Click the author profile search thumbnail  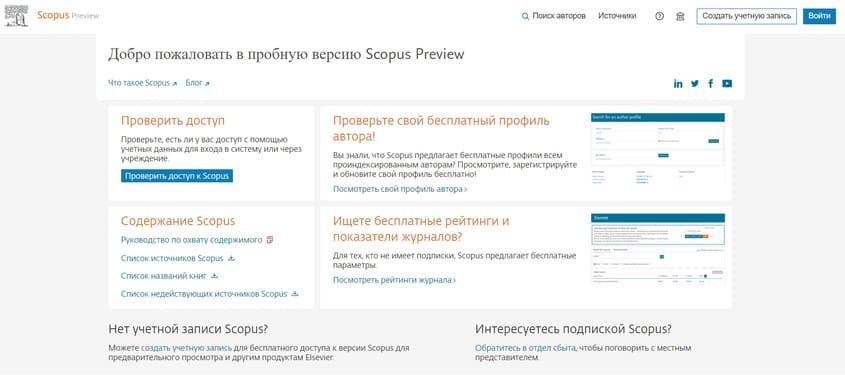pyautogui.click(x=658, y=150)
